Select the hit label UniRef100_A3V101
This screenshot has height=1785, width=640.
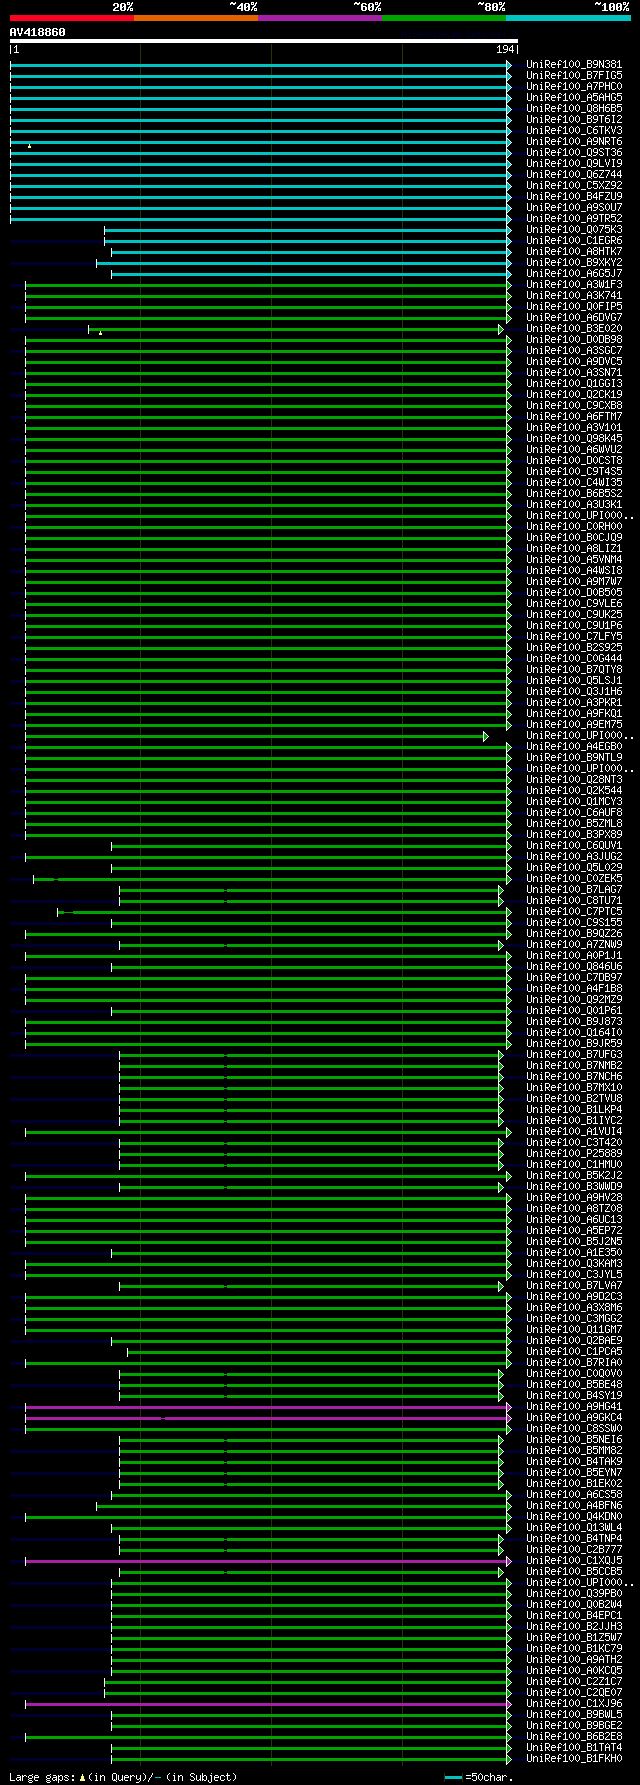(574, 427)
